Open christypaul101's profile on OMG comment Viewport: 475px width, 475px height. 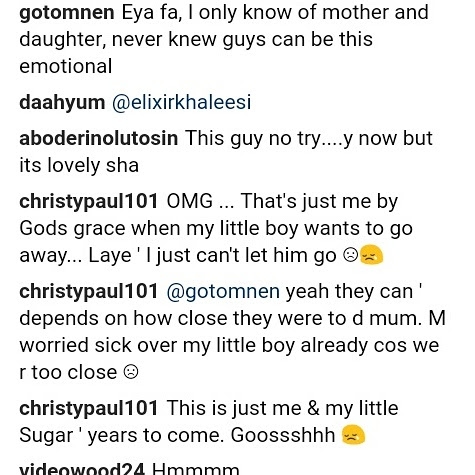tap(89, 202)
